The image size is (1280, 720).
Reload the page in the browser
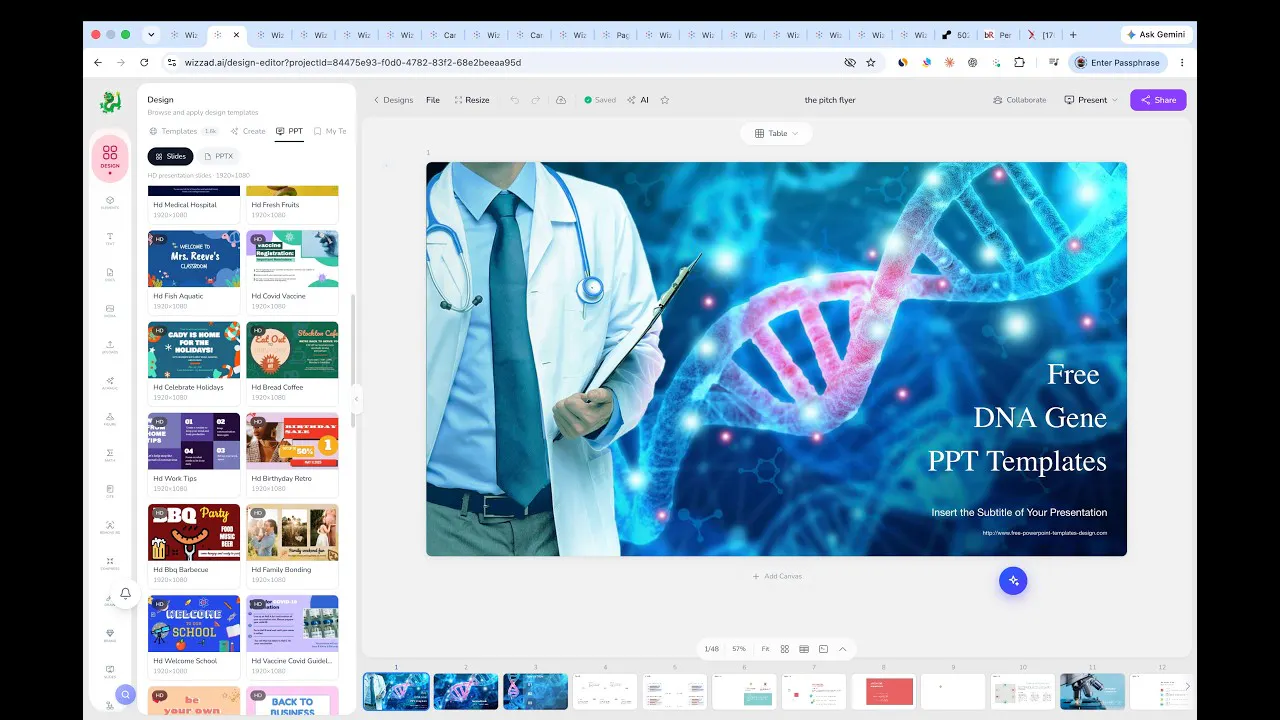coord(144,62)
